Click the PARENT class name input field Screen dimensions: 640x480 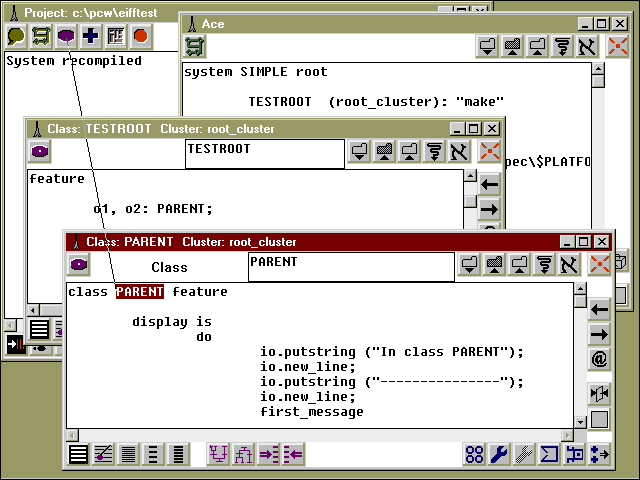[350, 267]
